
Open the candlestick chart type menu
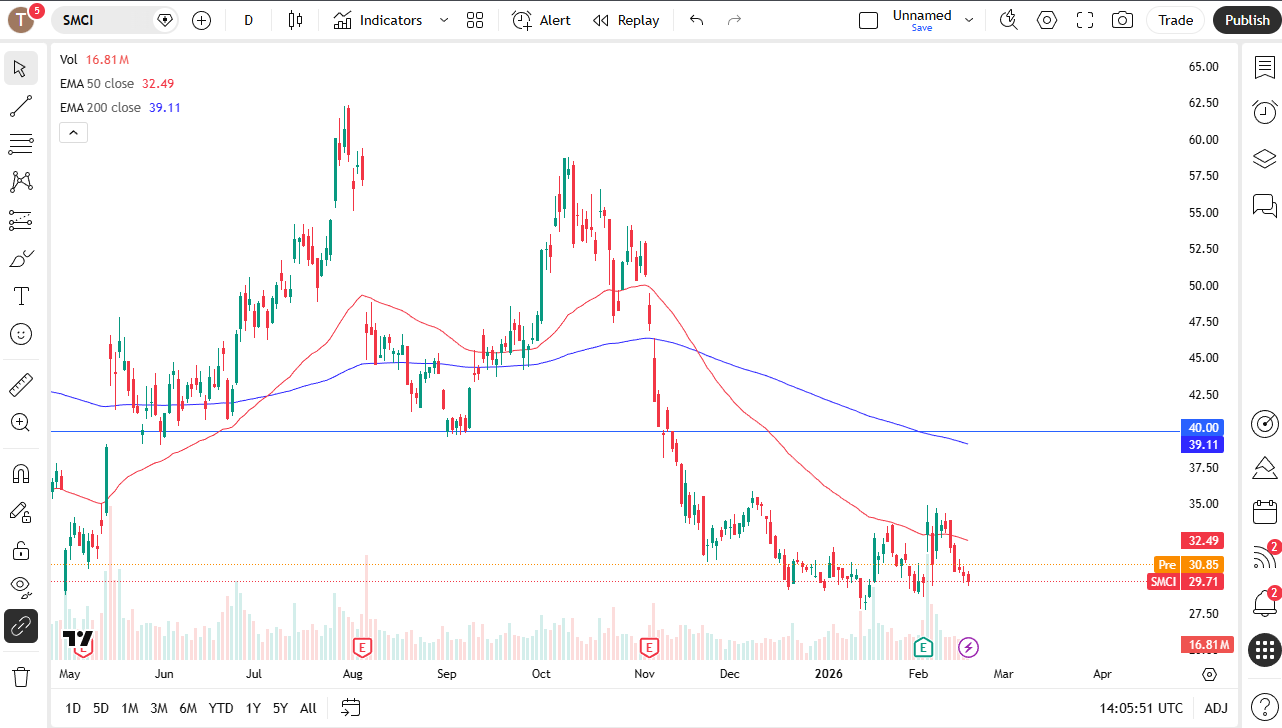(x=295, y=20)
